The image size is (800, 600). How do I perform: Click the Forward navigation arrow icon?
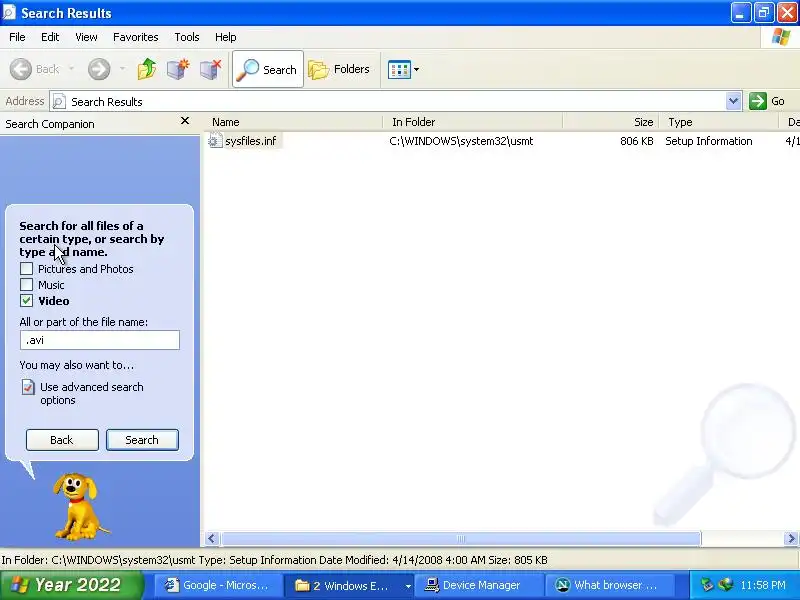point(98,69)
